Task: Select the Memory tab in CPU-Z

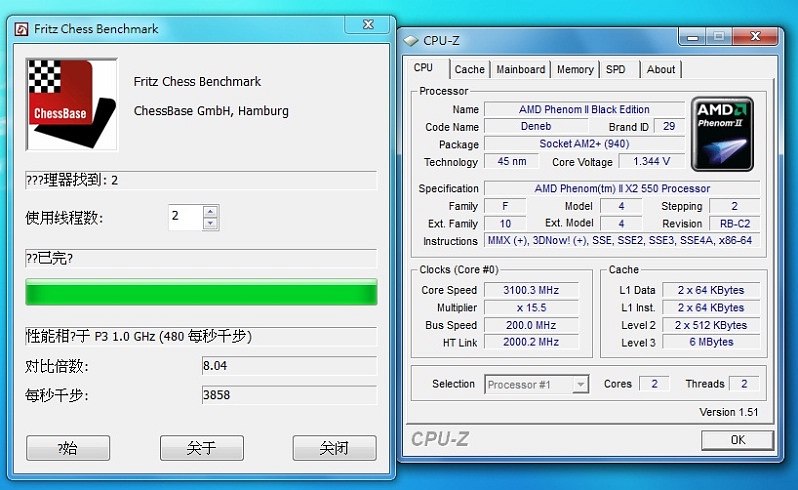Action: click(x=575, y=69)
